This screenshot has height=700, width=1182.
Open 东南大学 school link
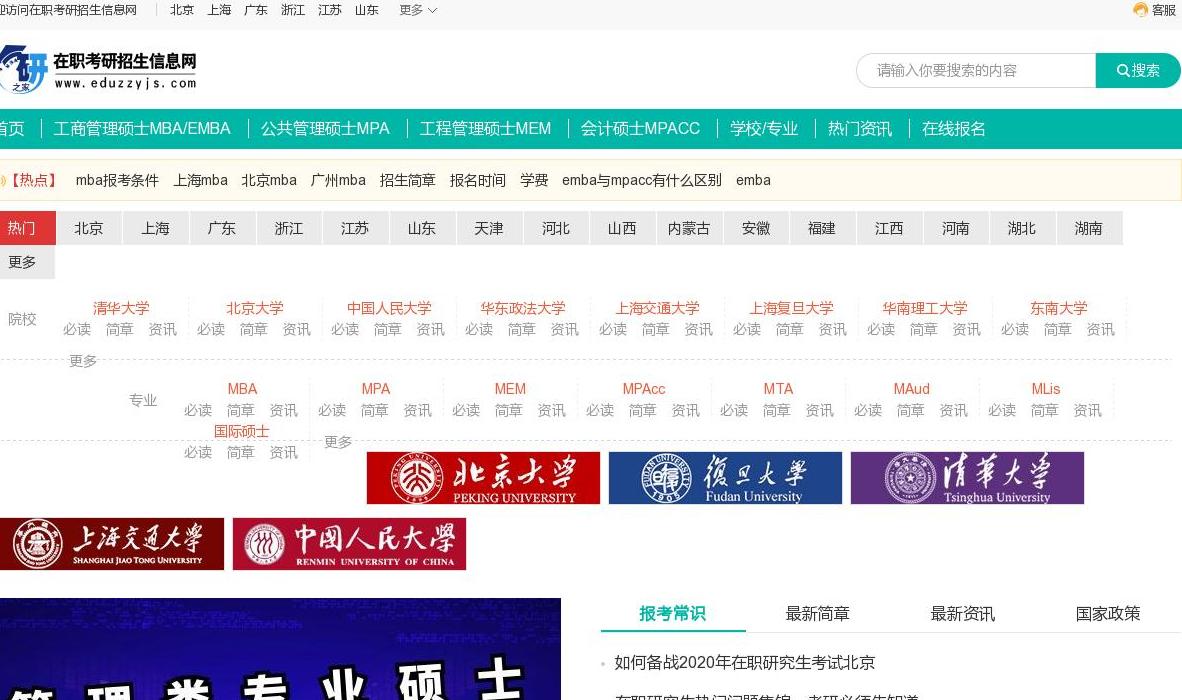[x=1059, y=308]
